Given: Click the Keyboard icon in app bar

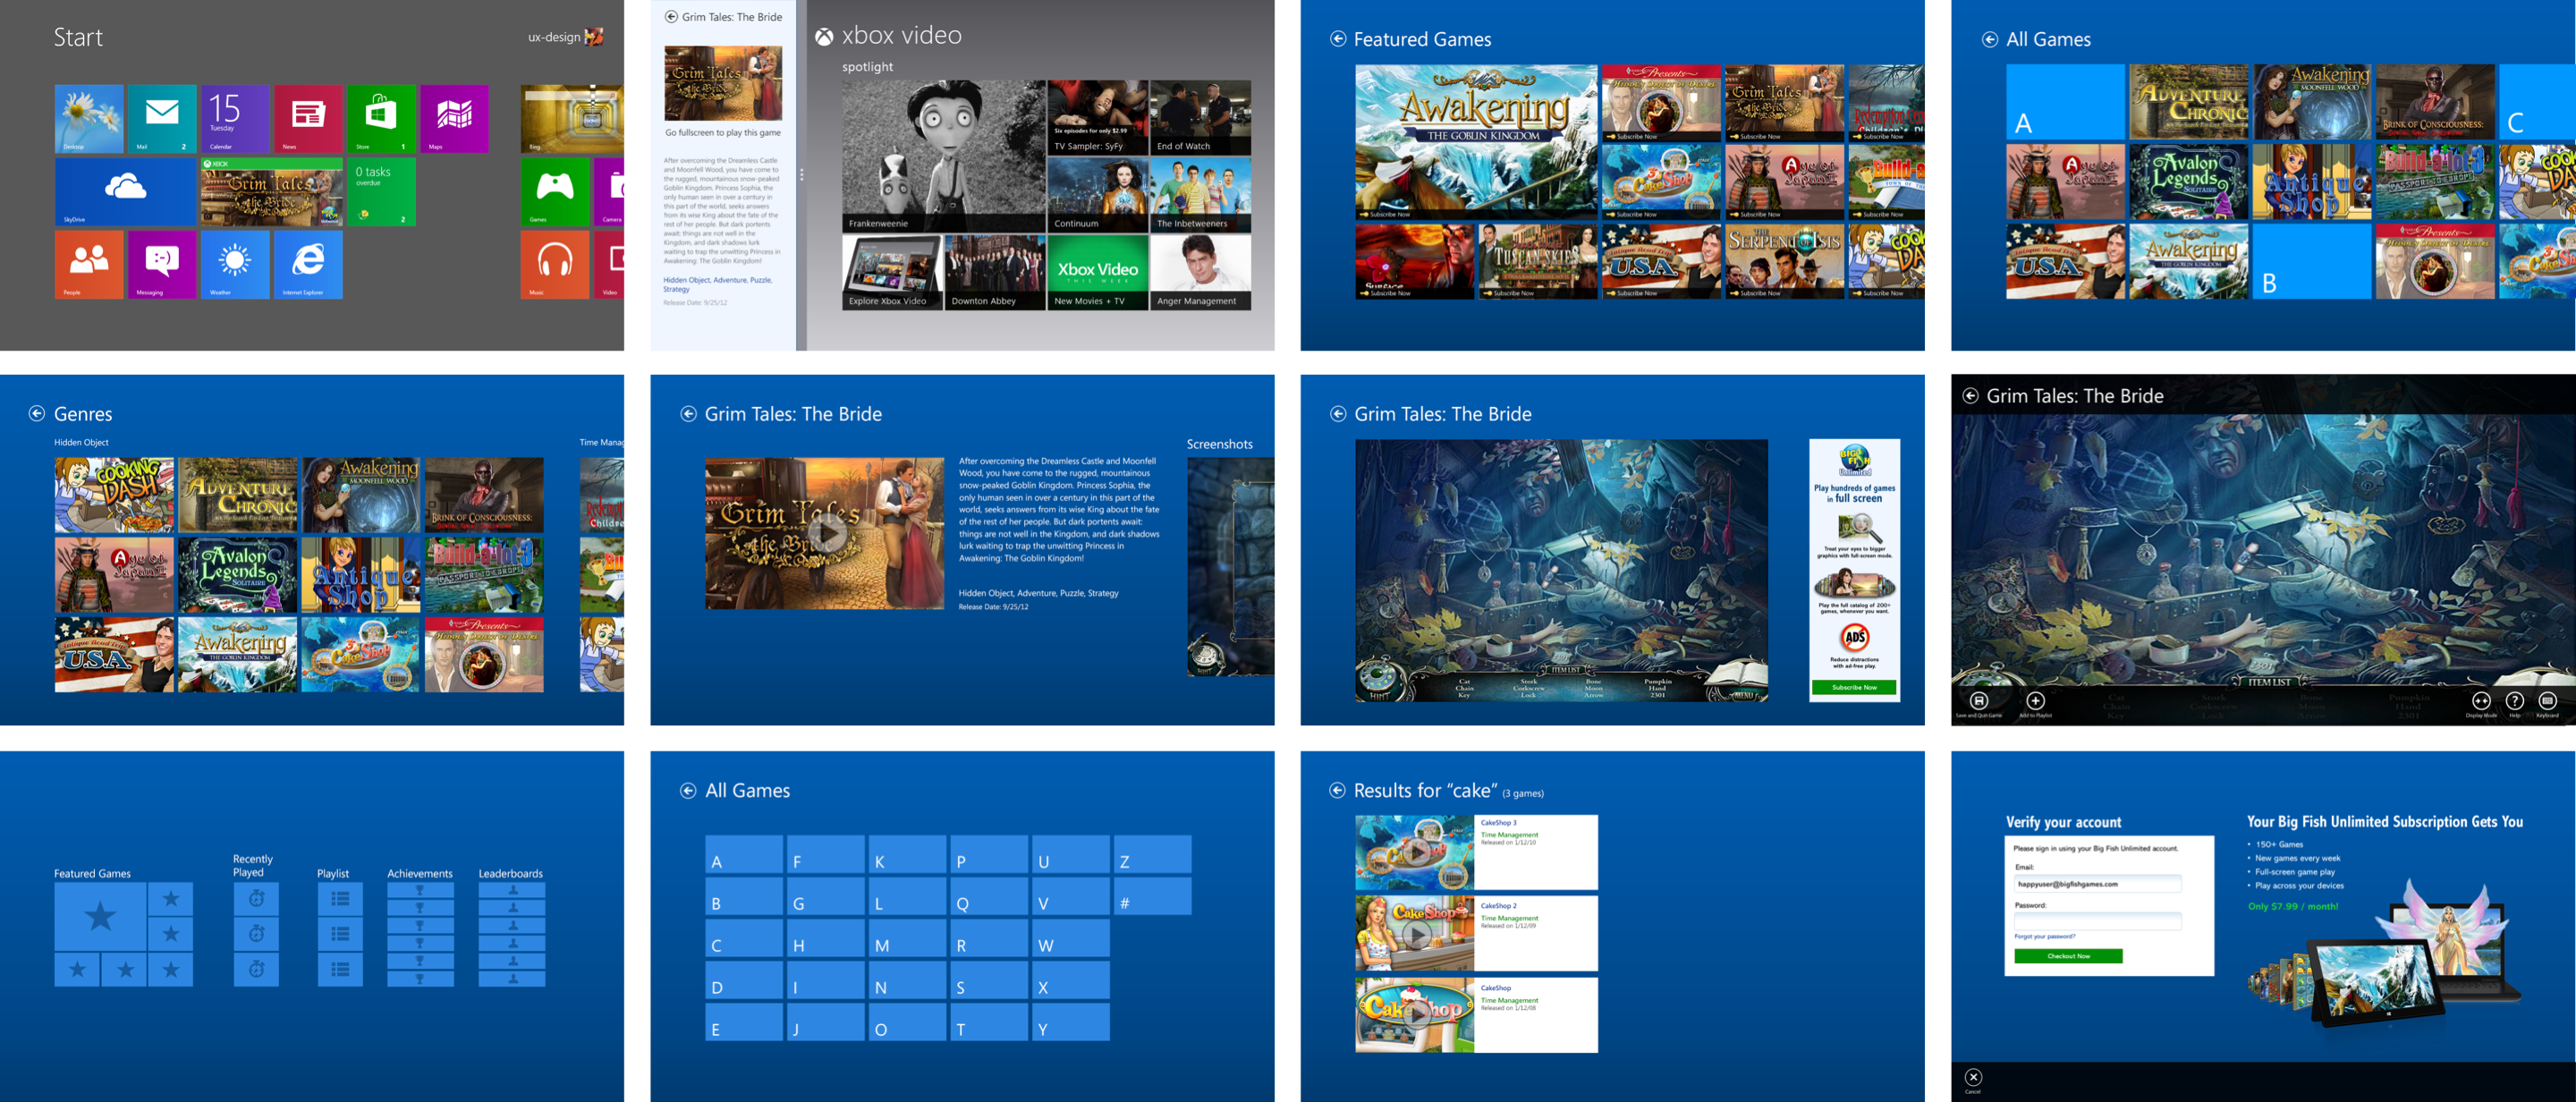Looking at the screenshot, I should 2547,701.
